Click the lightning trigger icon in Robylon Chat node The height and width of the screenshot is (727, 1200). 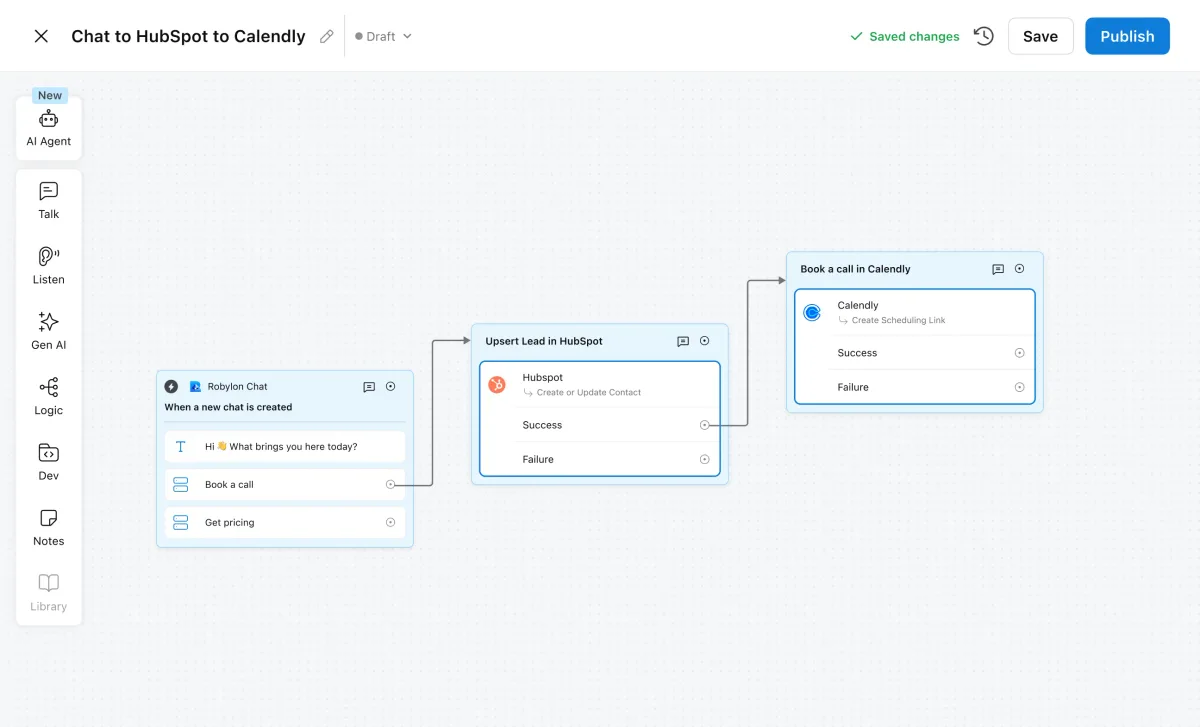click(x=171, y=386)
